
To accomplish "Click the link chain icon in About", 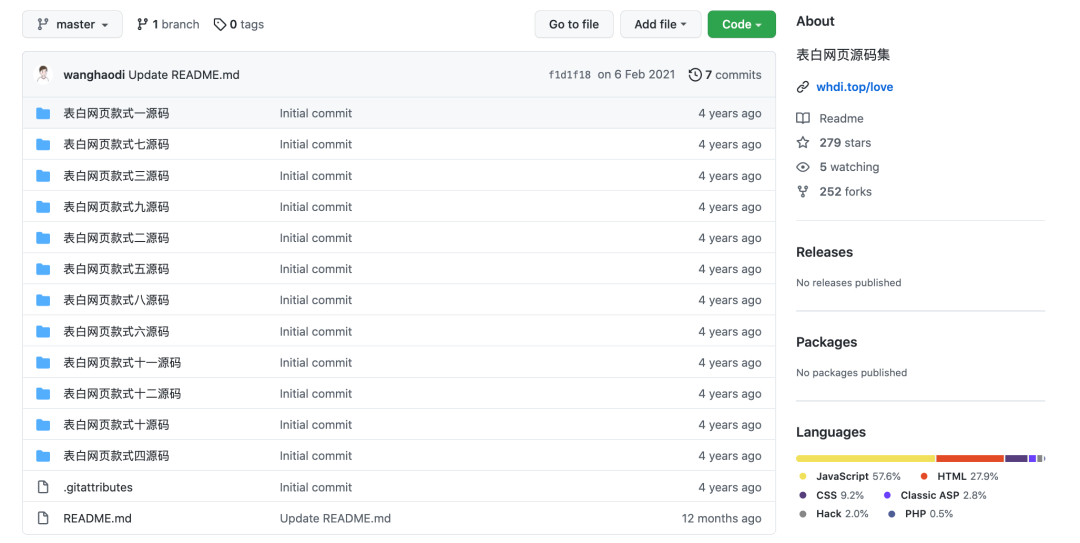I will point(802,87).
